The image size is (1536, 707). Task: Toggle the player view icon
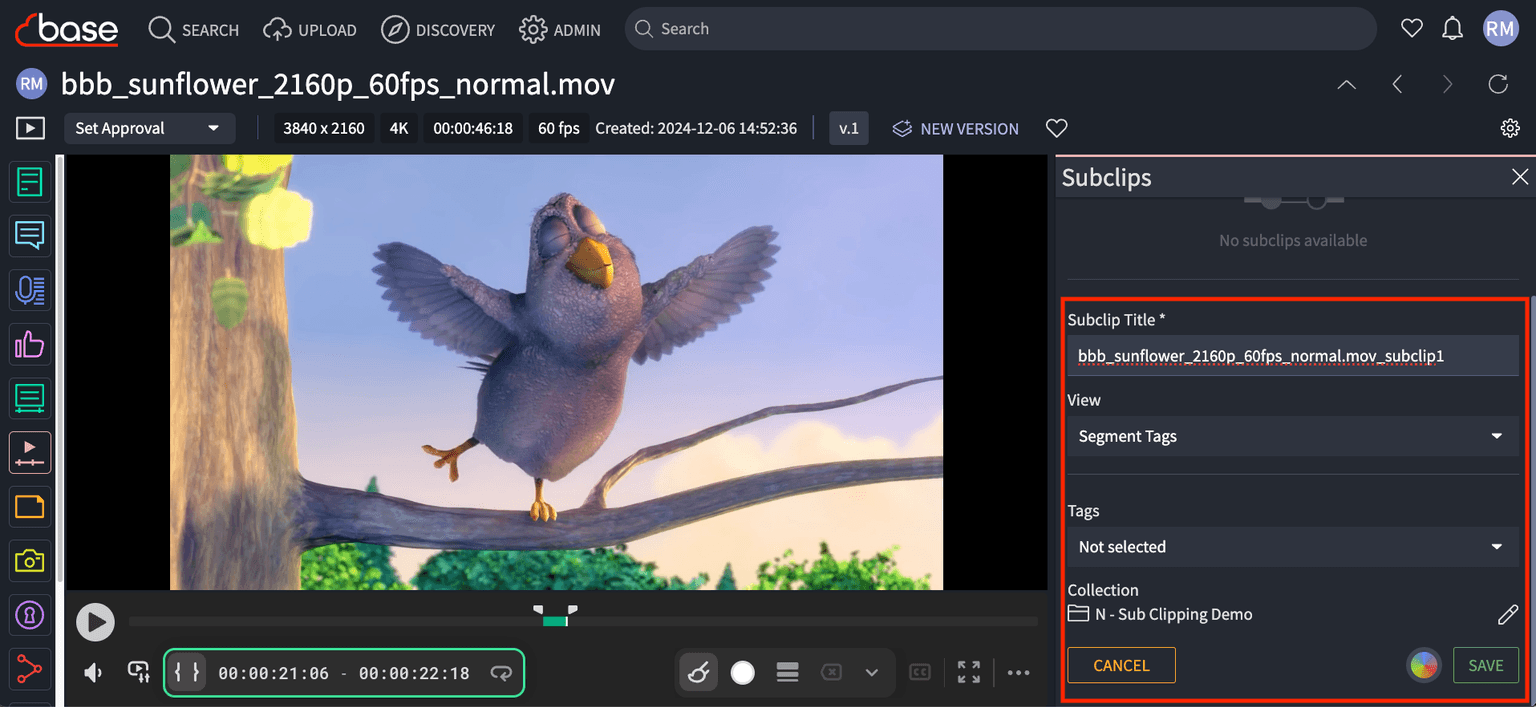pyautogui.click(x=30, y=128)
